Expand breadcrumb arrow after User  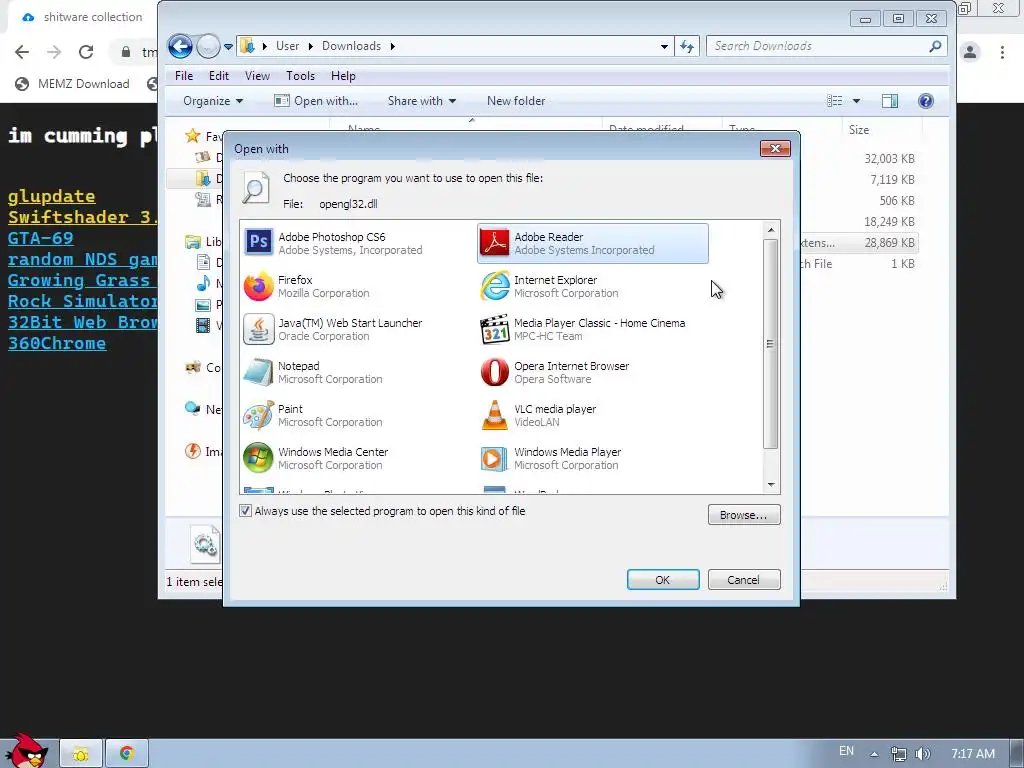tap(310, 46)
